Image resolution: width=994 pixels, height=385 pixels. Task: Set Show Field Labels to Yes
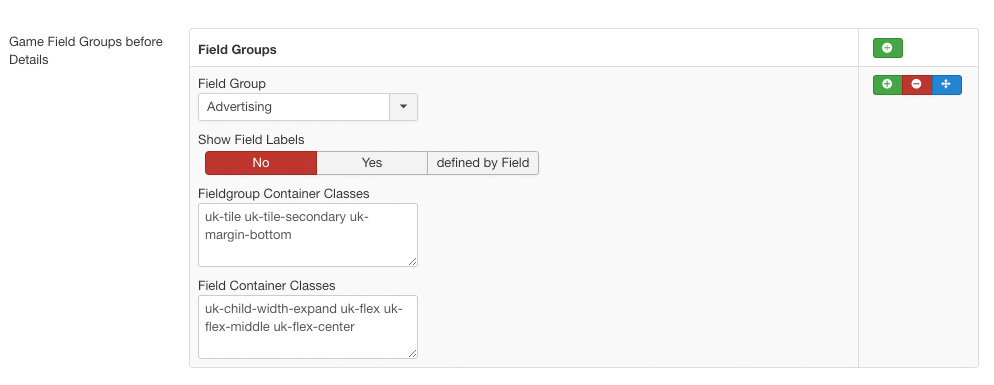click(372, 163)
